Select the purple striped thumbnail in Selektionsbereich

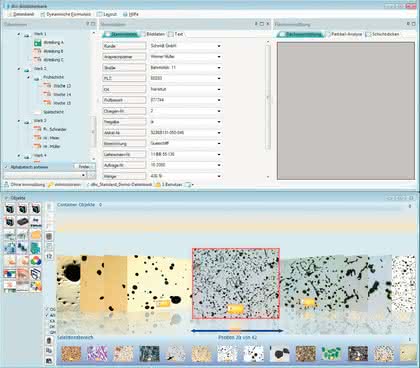tap(97, 354)
